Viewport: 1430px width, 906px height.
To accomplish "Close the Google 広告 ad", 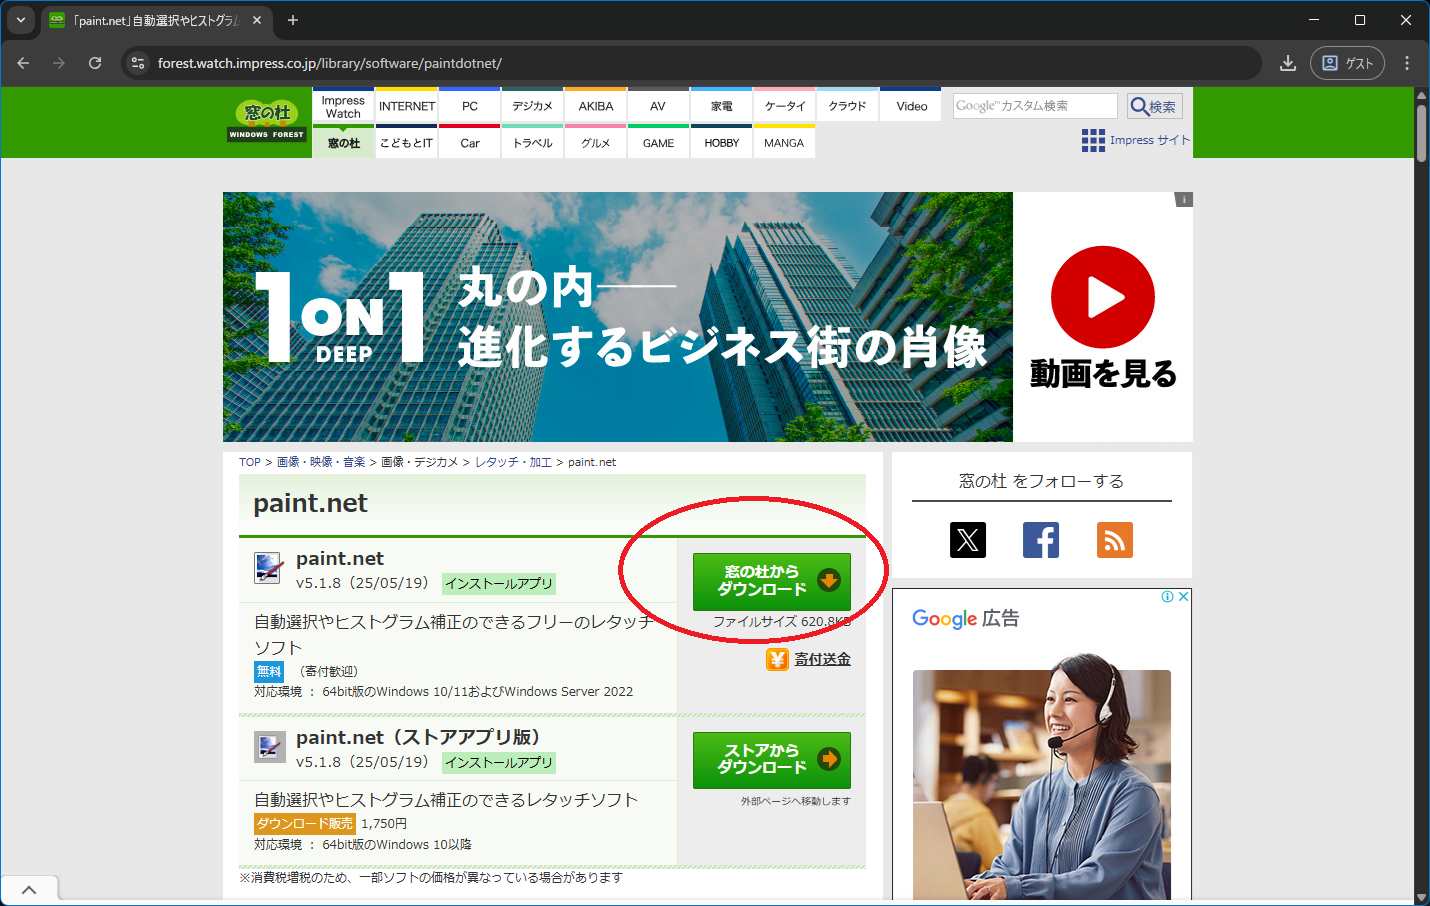I will (1183, 596).
